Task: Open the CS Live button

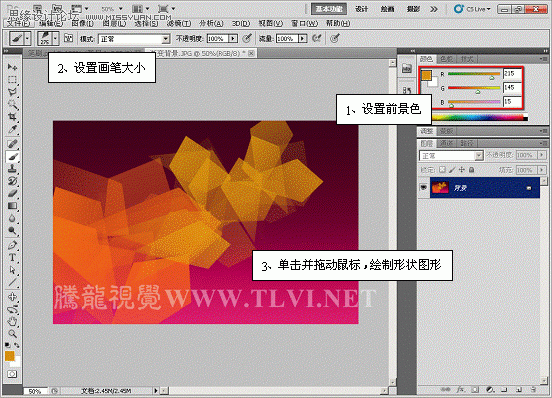Action: [x=472, y=9]
